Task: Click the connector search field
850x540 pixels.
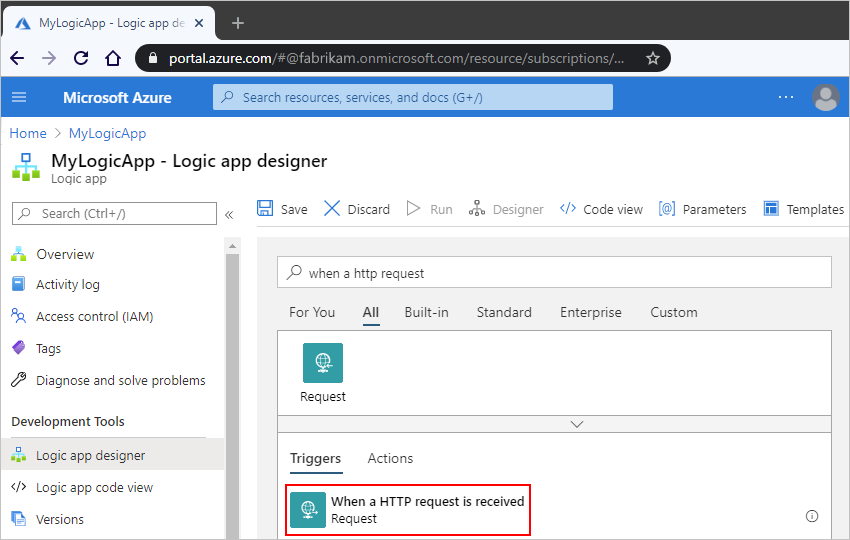Action: [x=554, y=273]
